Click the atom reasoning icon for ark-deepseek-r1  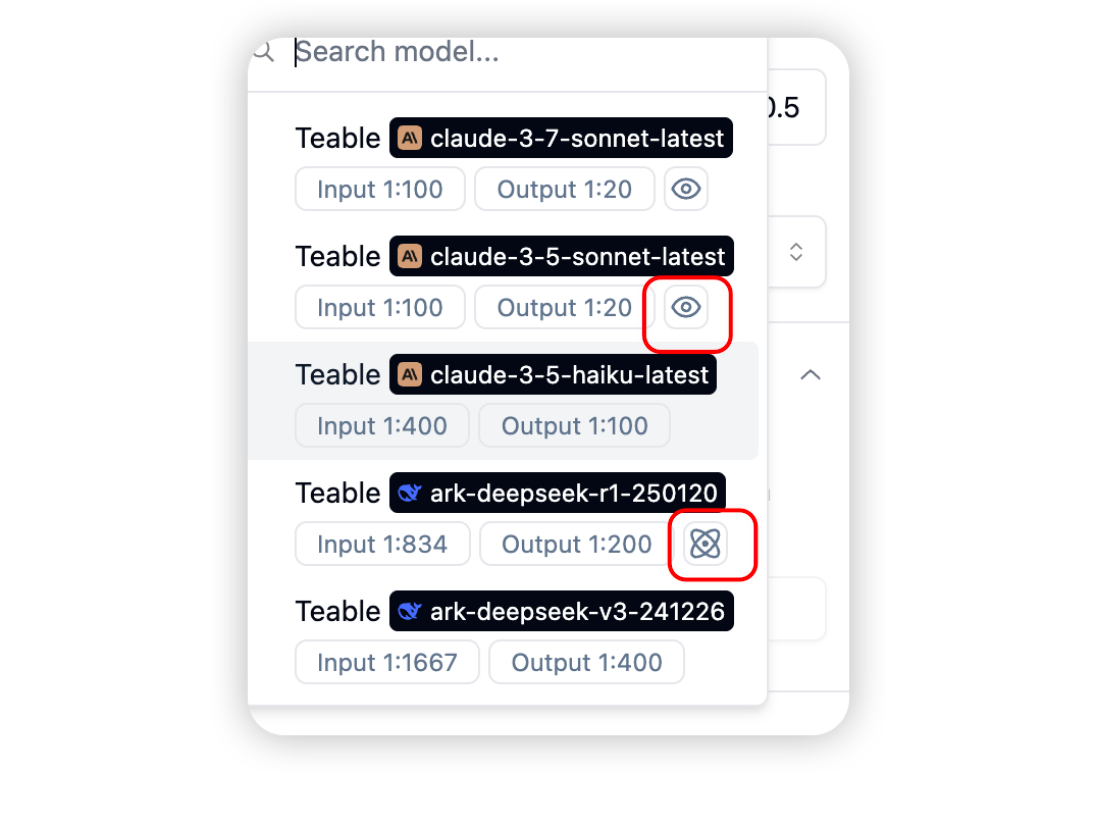coord(704,544)
